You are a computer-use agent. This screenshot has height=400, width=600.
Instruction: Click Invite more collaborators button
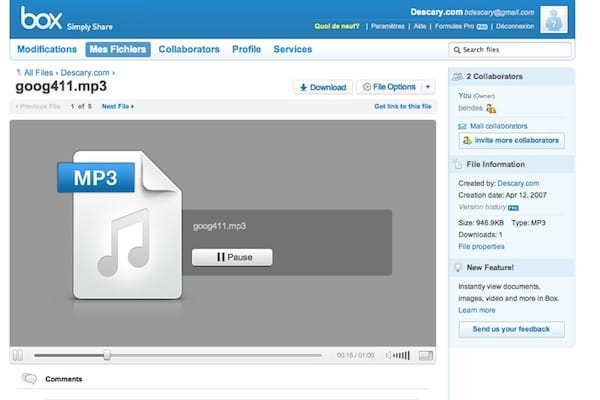510,141
